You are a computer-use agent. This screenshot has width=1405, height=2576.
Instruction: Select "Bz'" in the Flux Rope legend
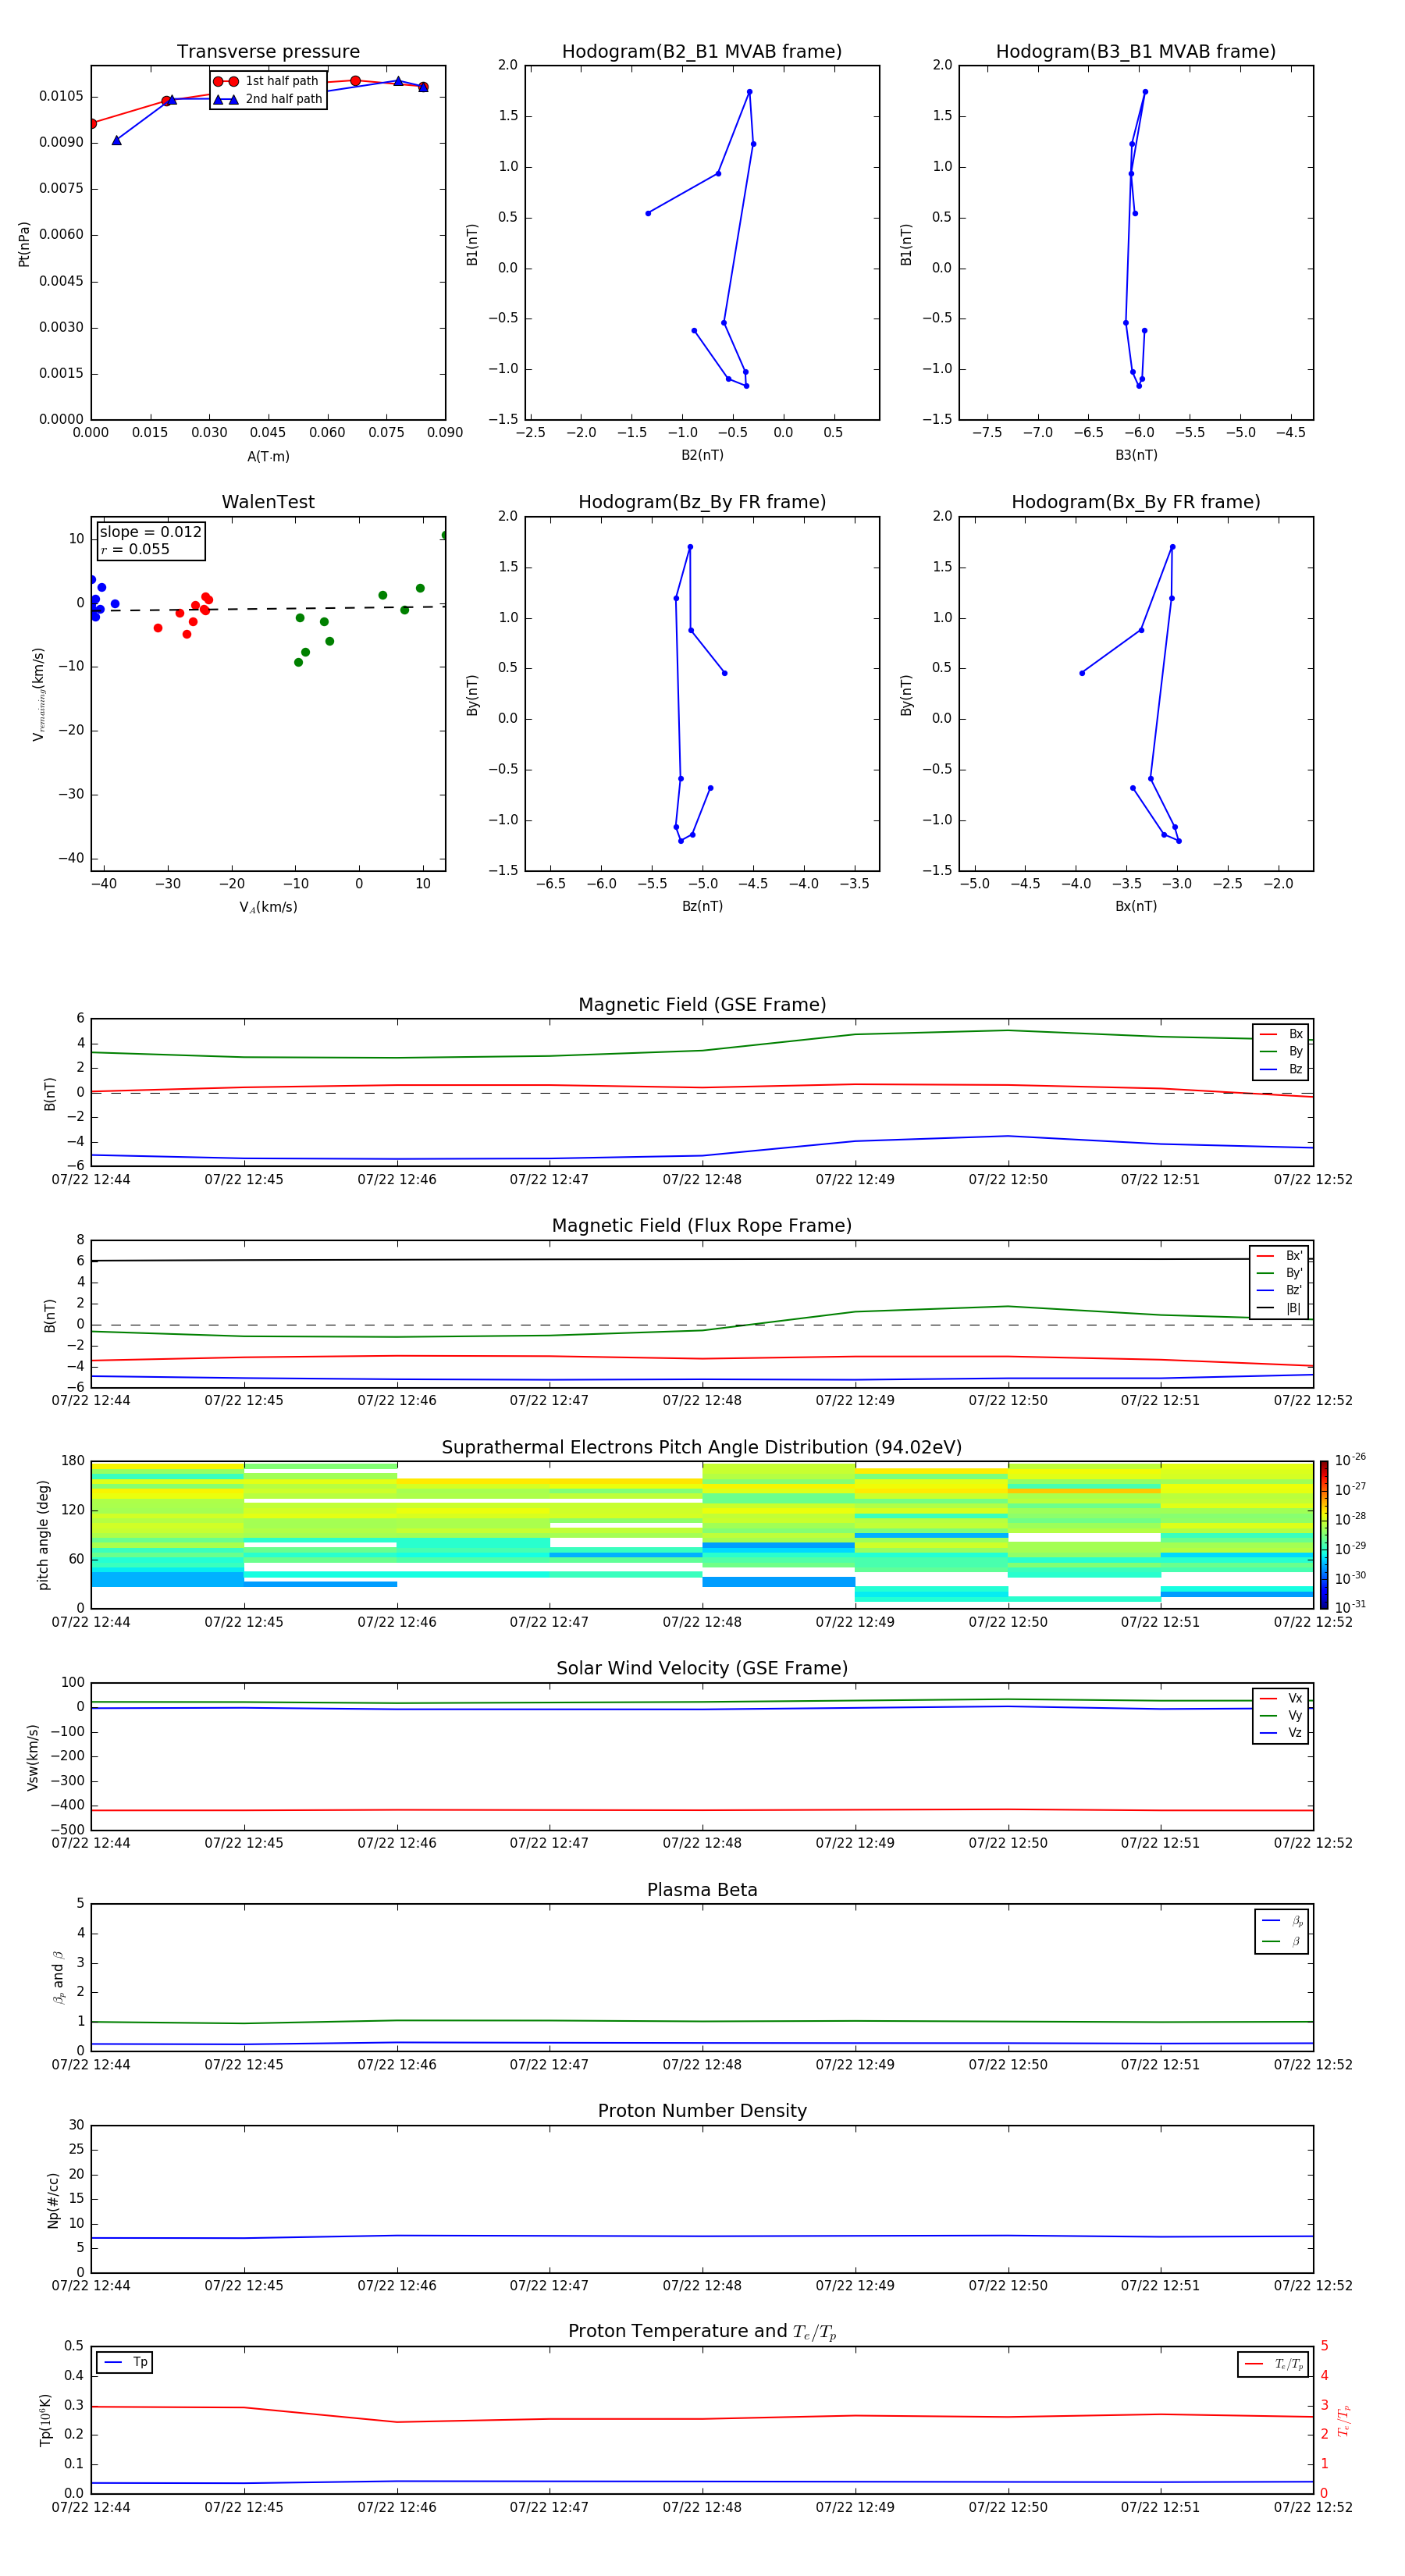click(1280, 1290)
